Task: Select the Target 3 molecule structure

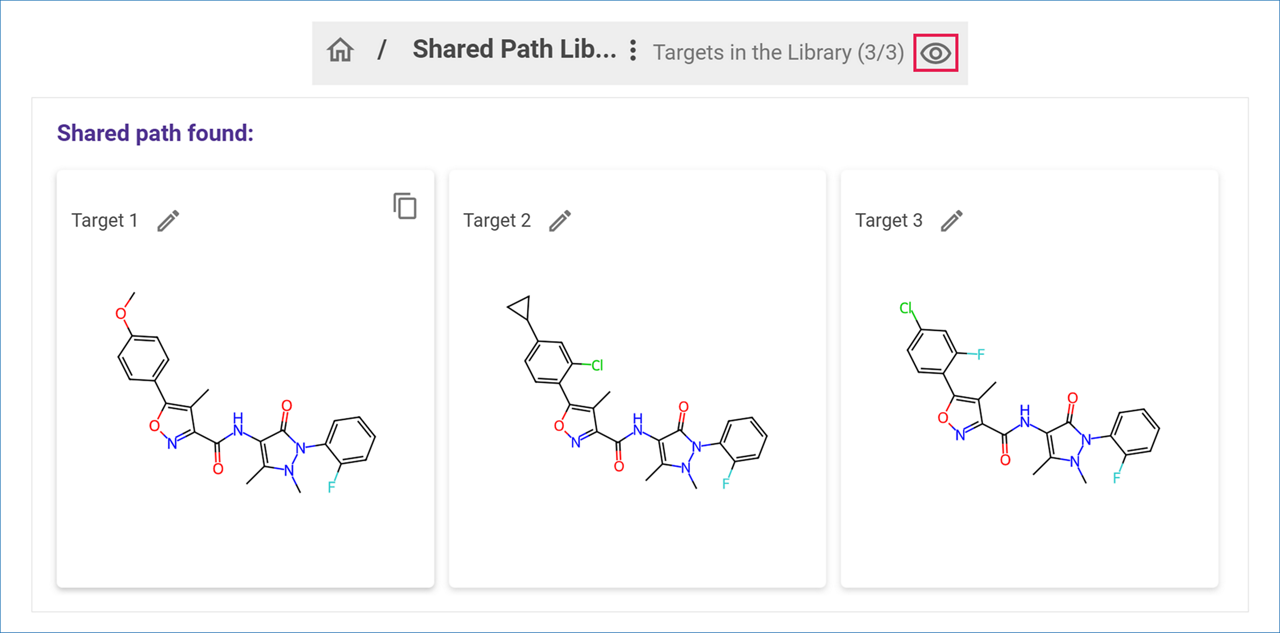Action: (1030, 400)
